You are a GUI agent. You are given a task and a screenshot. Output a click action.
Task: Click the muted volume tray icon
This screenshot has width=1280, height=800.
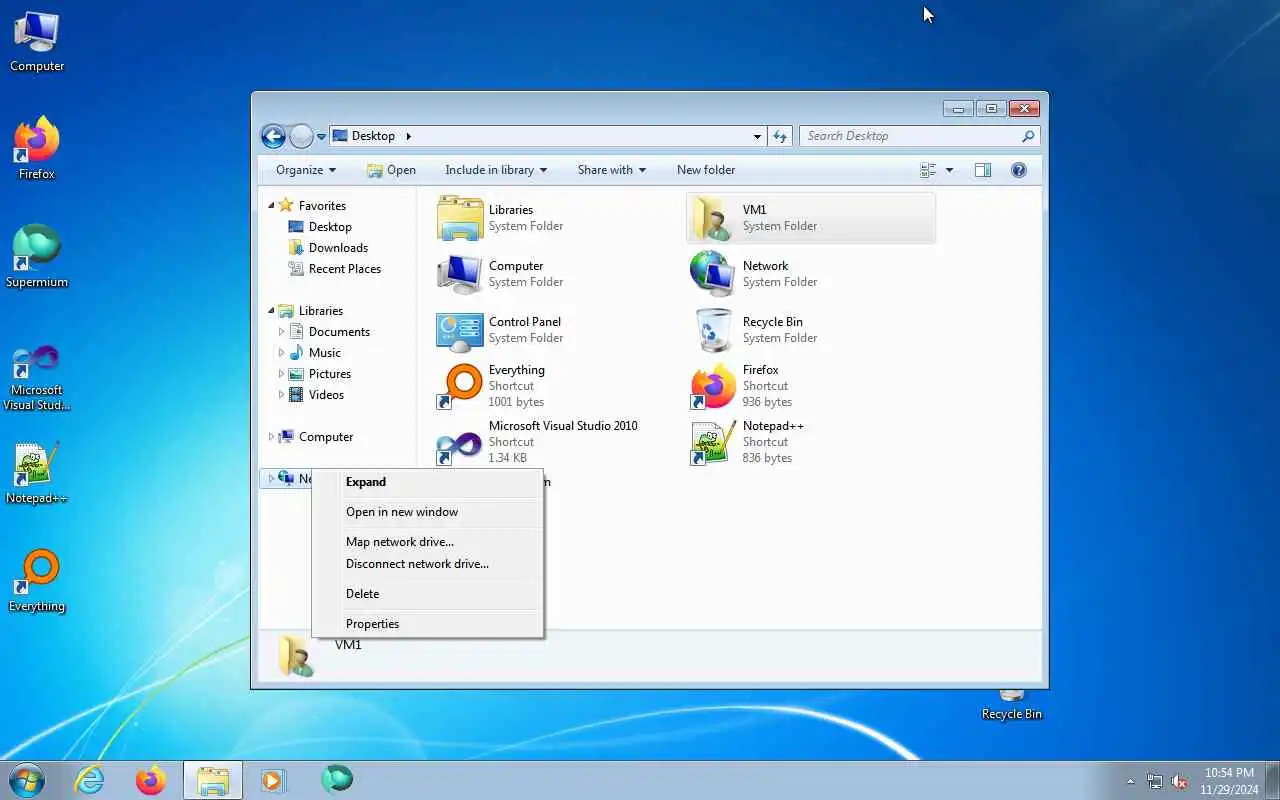coord(1179,781)
